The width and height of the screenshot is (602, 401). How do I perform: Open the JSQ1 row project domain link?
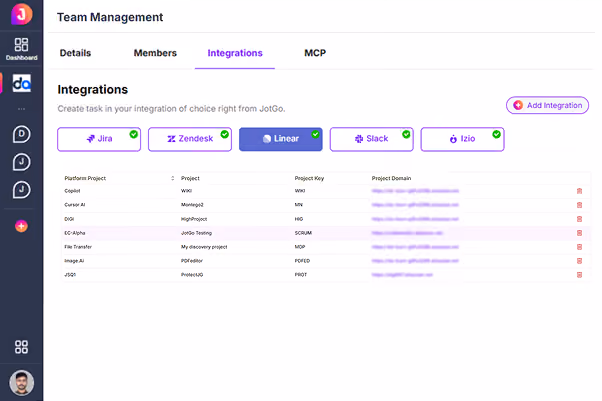point(402,275)
